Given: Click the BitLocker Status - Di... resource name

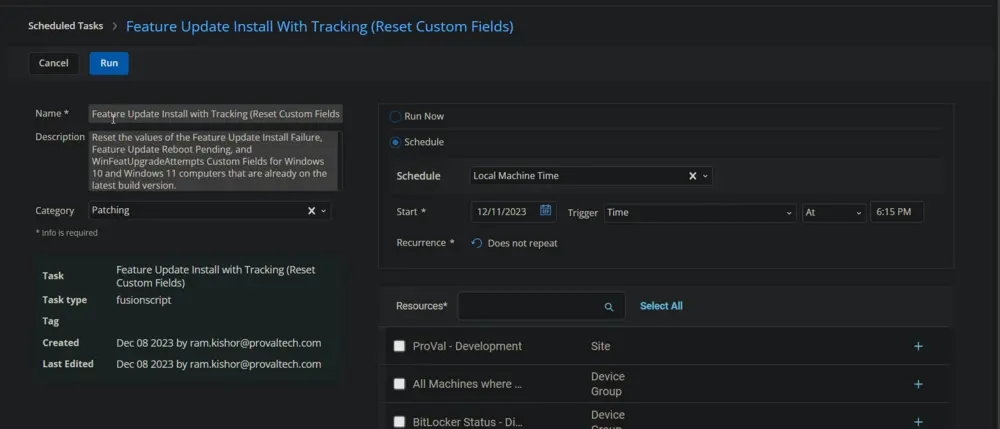Looking at the screenshot, I should (467, 422).
